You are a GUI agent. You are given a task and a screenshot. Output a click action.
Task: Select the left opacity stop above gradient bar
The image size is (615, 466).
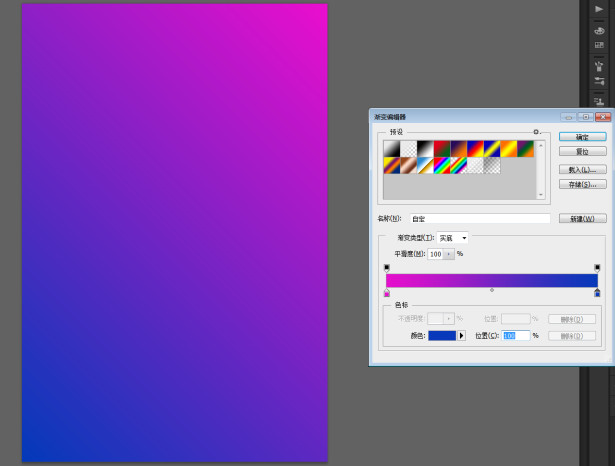pos(387,267)
